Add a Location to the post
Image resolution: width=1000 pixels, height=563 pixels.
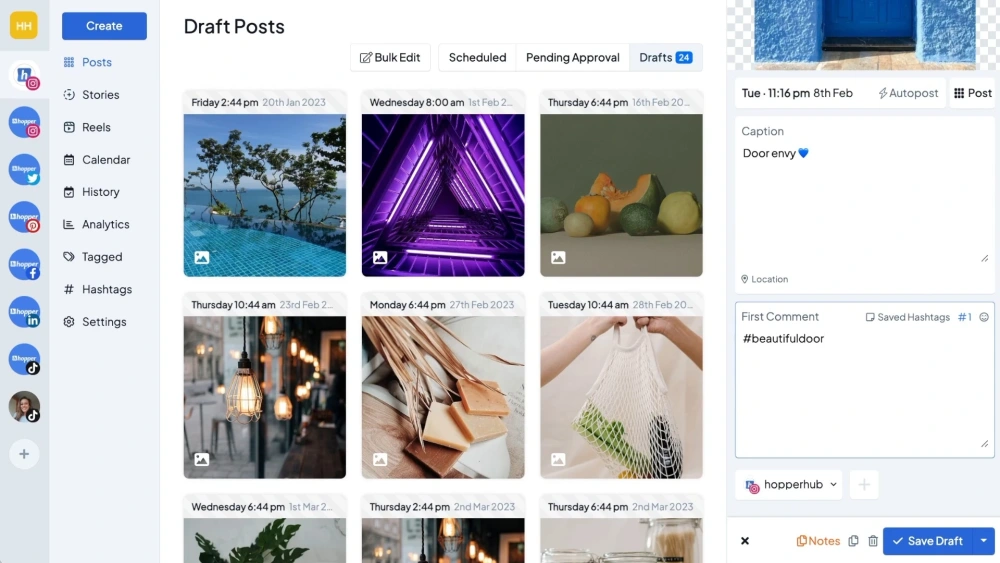click(764, 279)
